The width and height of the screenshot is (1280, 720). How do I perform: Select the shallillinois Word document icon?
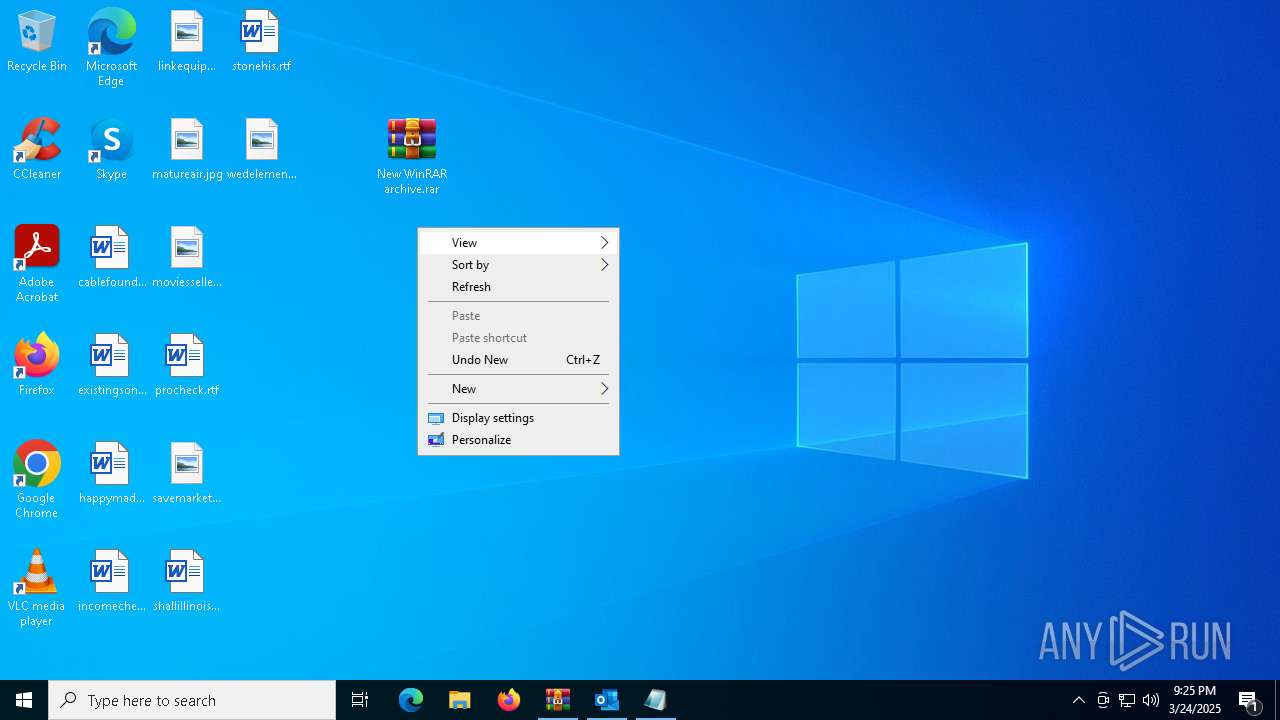click(x=187, y=582)
